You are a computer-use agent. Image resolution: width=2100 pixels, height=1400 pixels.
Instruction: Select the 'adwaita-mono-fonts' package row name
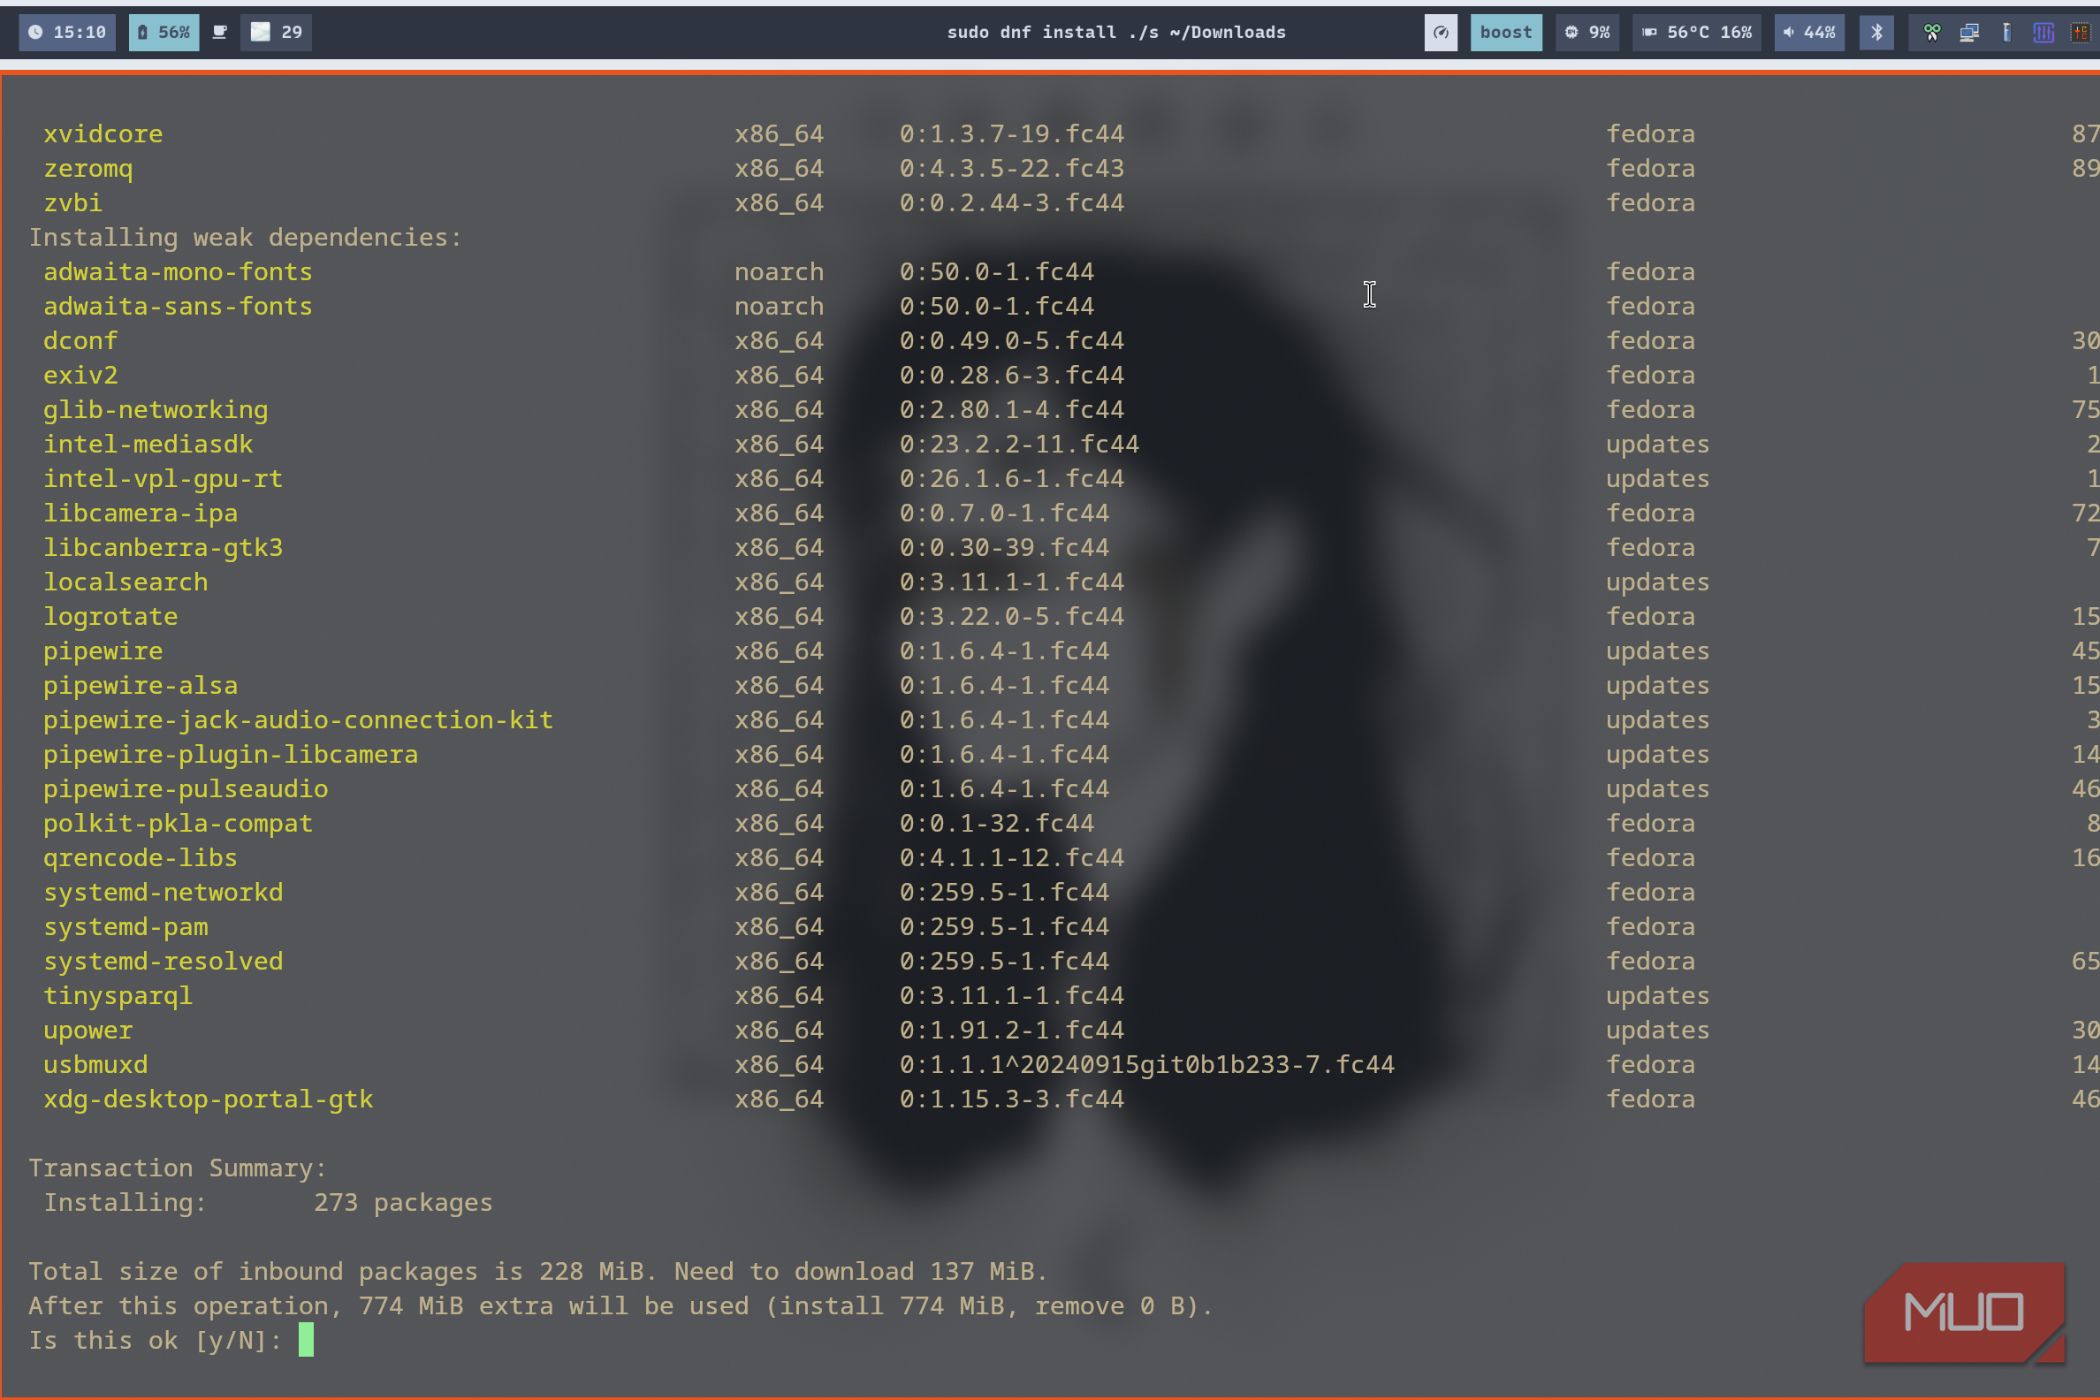point(178,272)
